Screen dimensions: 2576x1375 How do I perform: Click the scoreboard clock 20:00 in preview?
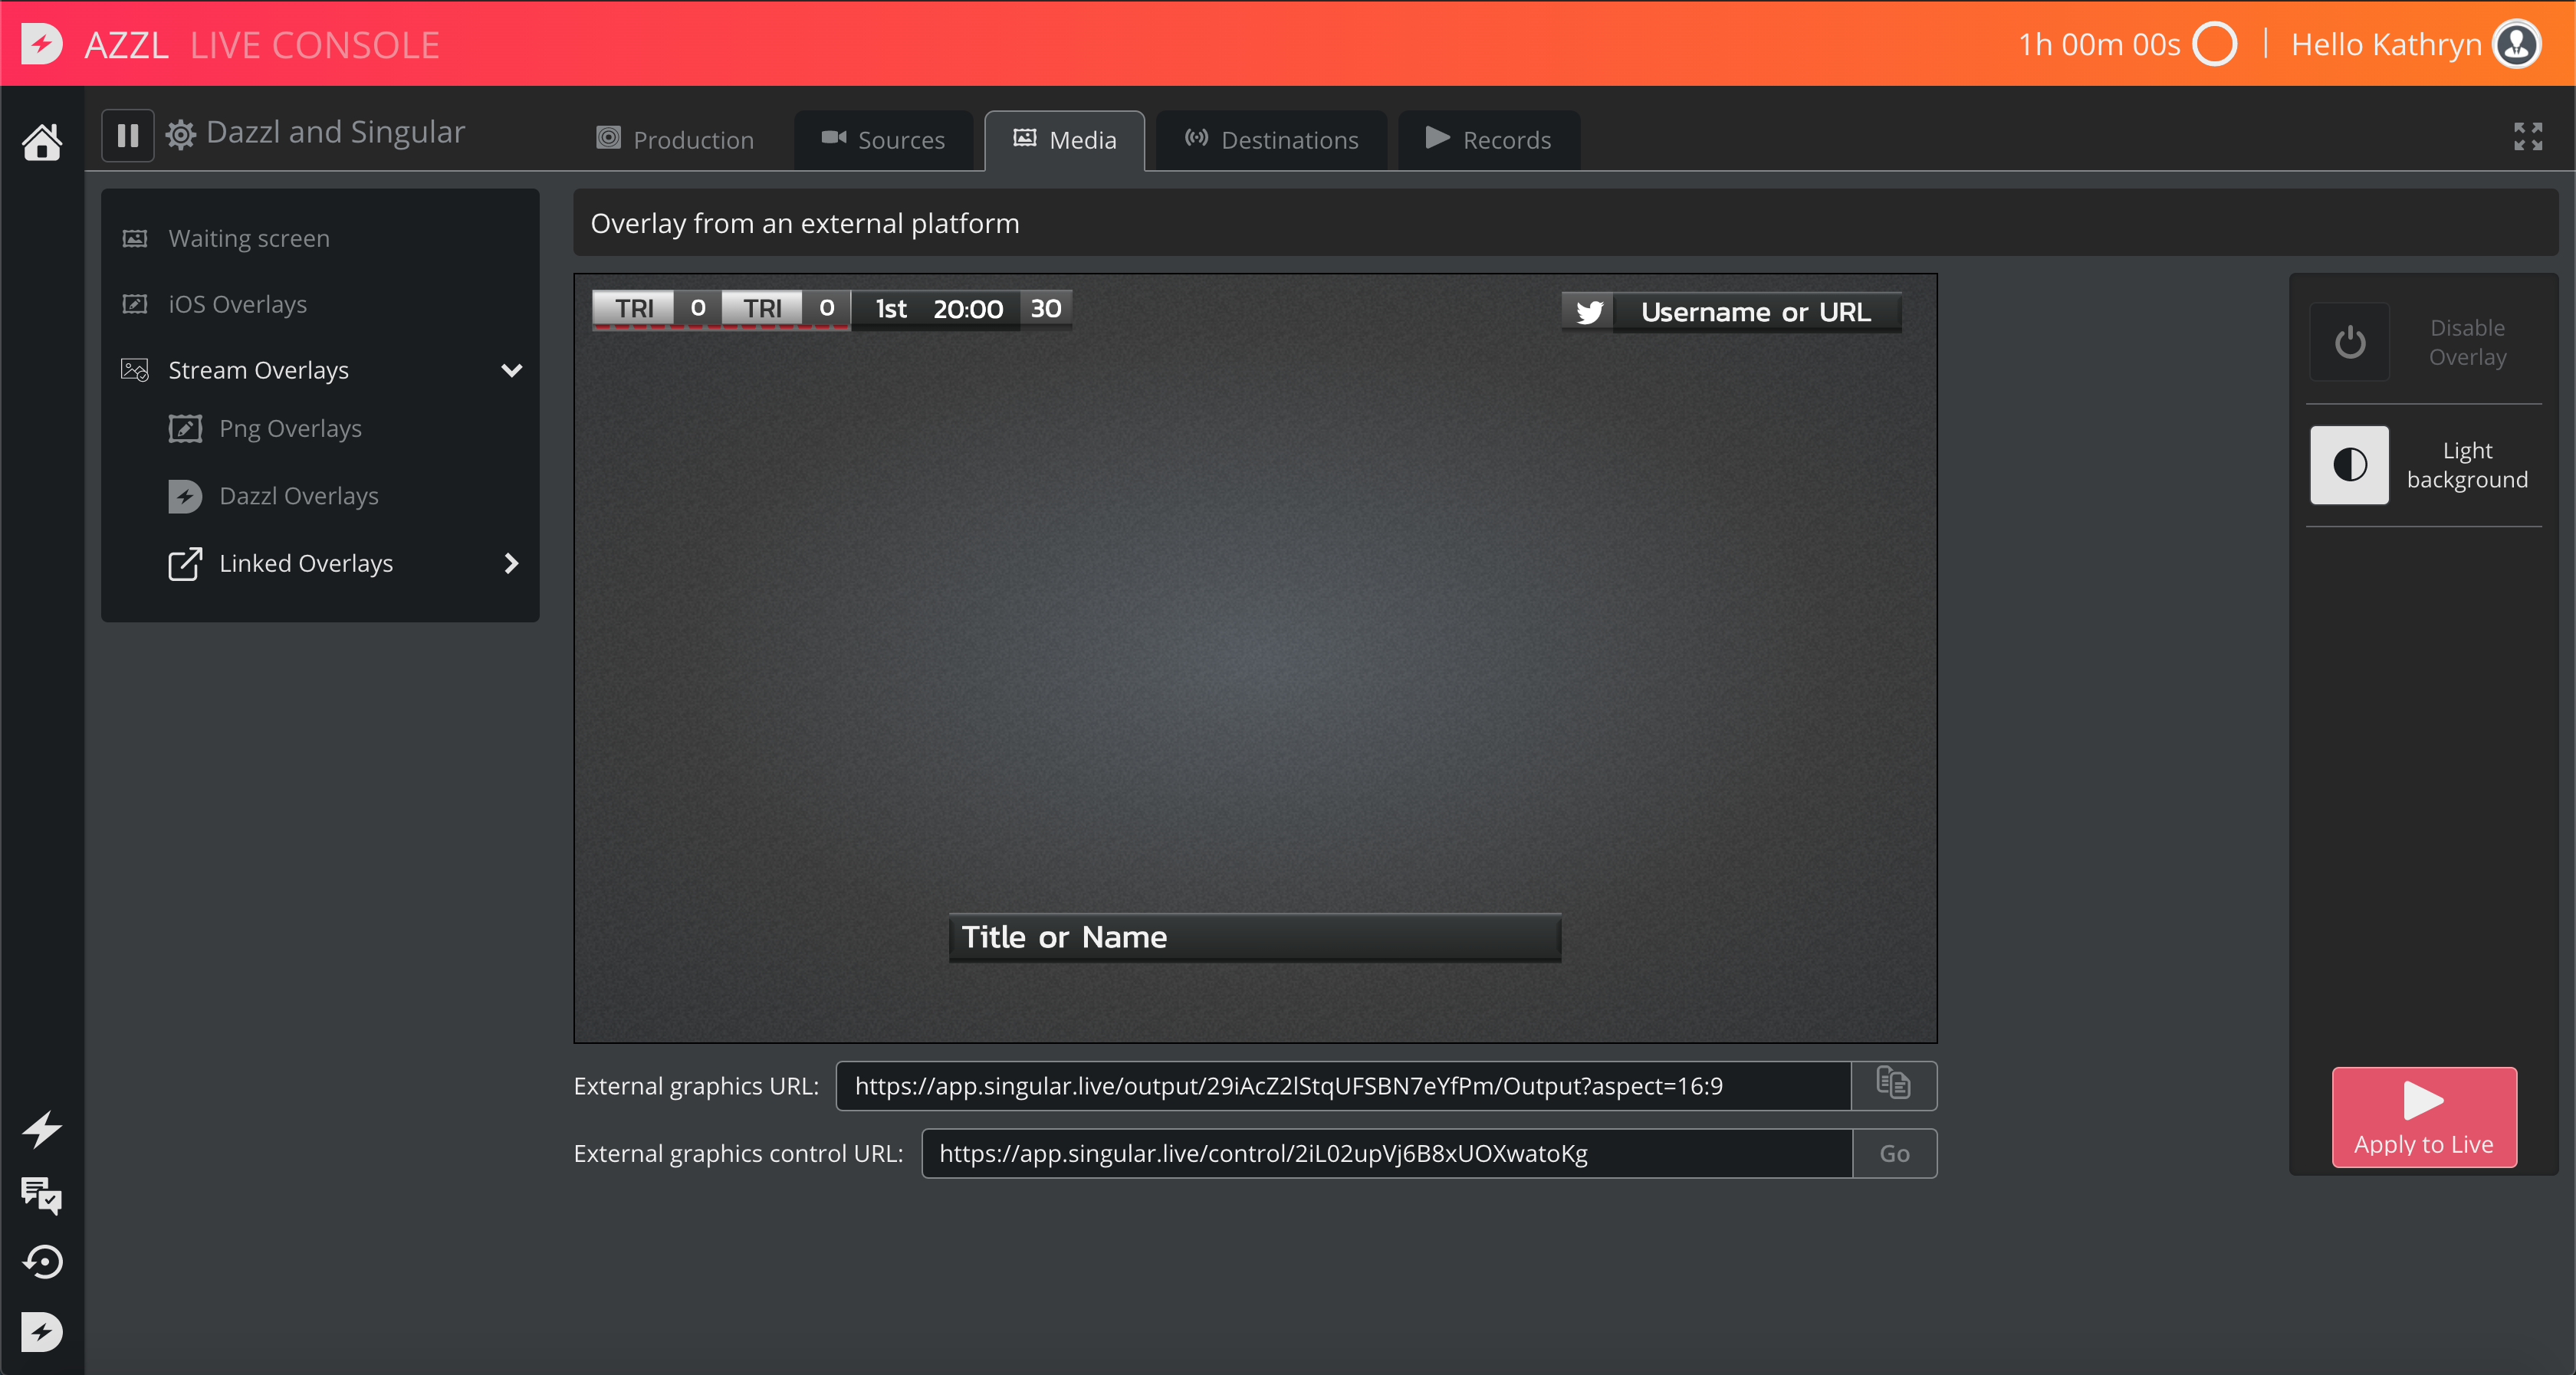[968, 309]
